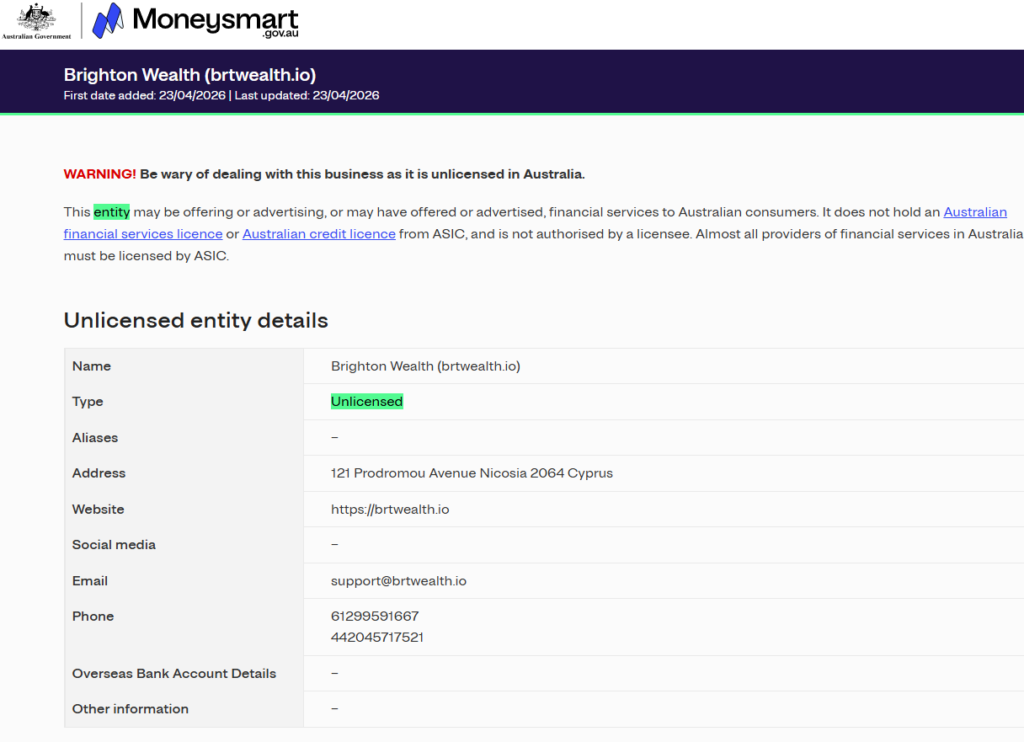Click the Aliases row label
Viewport: 1024px width, 742px height.
[95, 438]
